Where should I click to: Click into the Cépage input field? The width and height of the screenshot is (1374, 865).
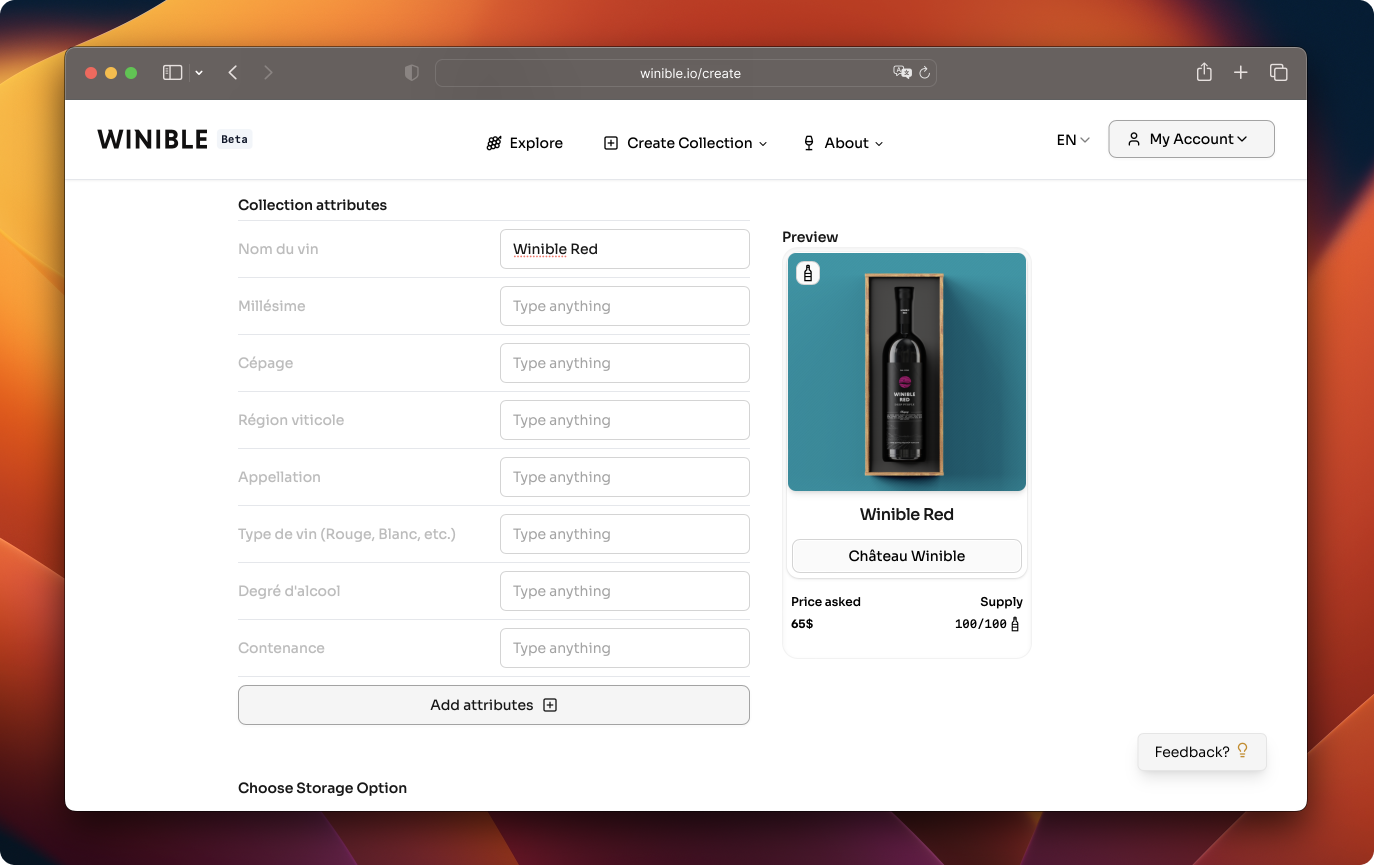pos(625,363)
